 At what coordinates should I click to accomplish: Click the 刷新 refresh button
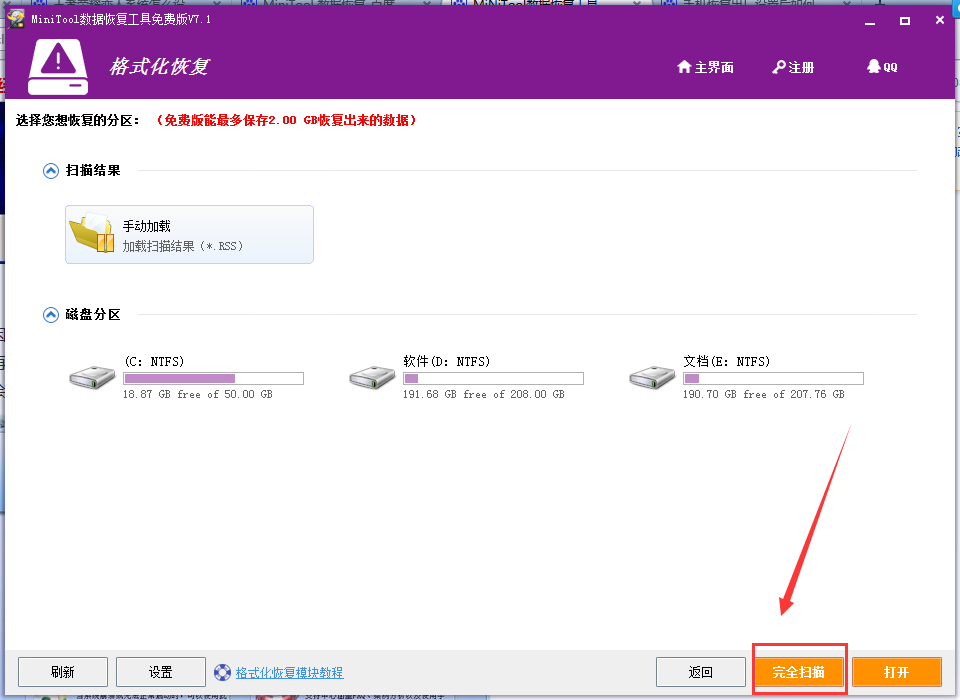pyautogui.click(x=62, y=671)
